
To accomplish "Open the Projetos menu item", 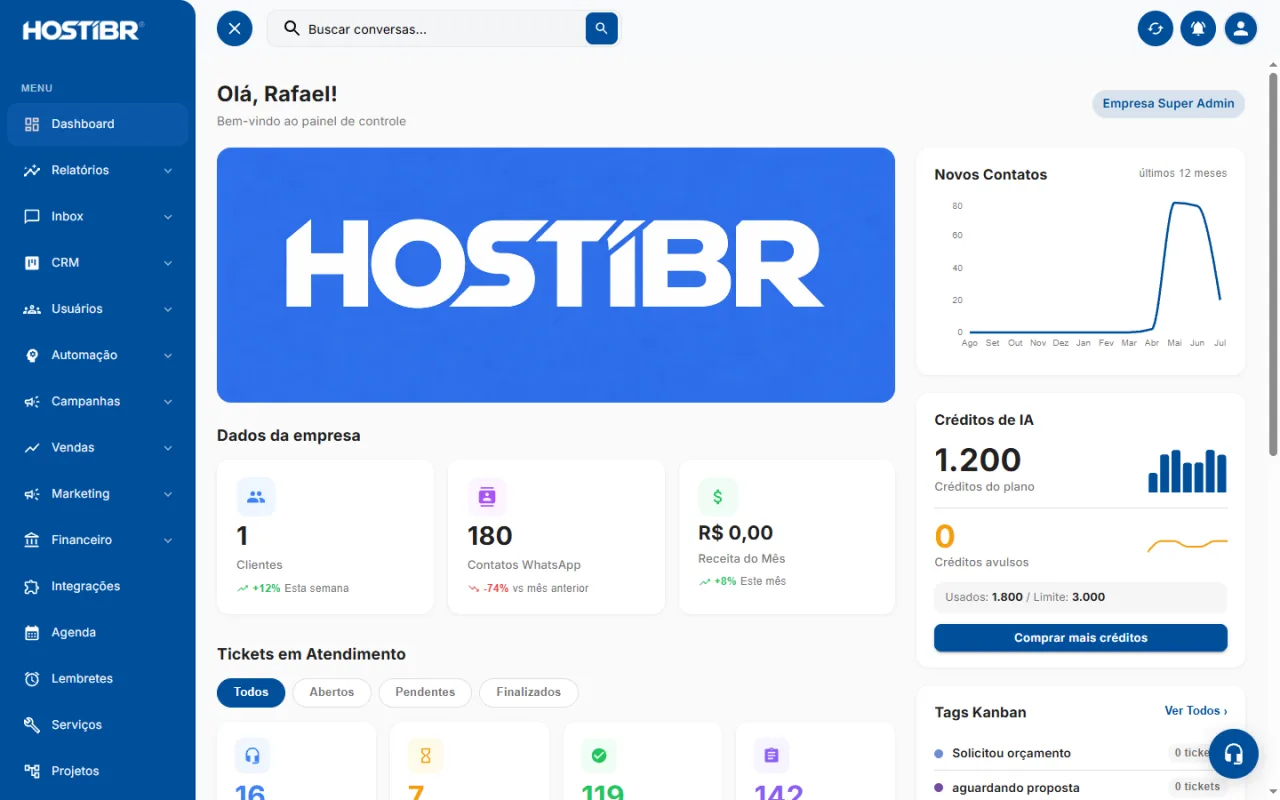I will click(97, 771).
